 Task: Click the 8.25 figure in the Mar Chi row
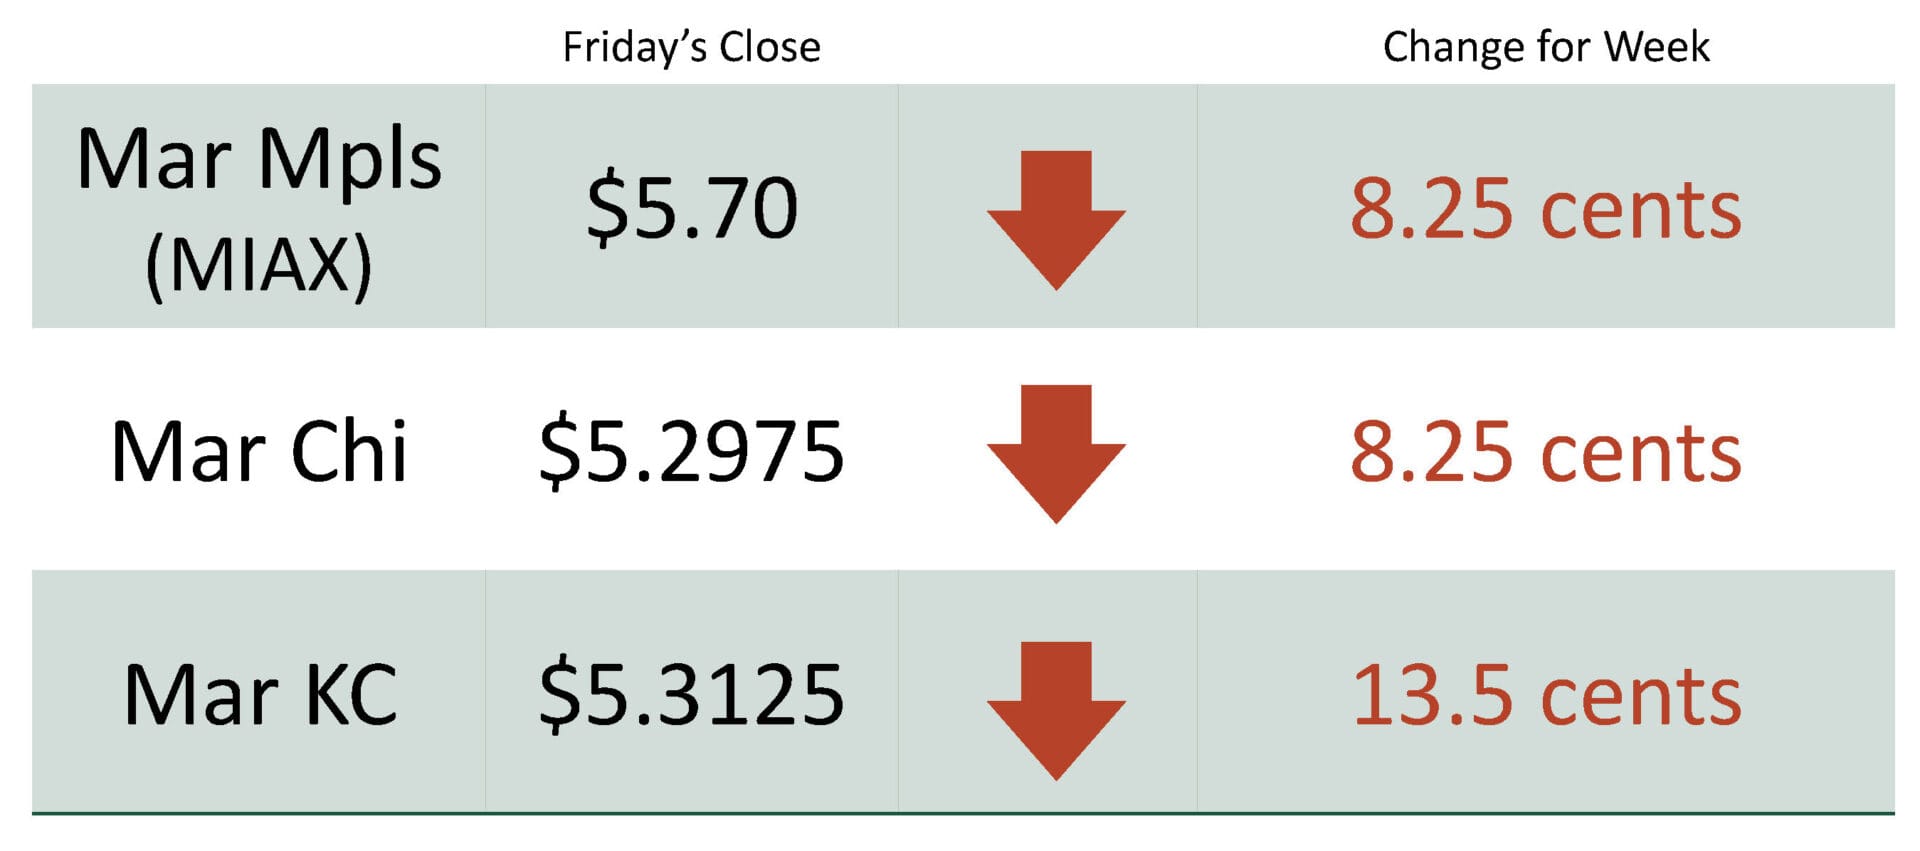coord(1431,453)
